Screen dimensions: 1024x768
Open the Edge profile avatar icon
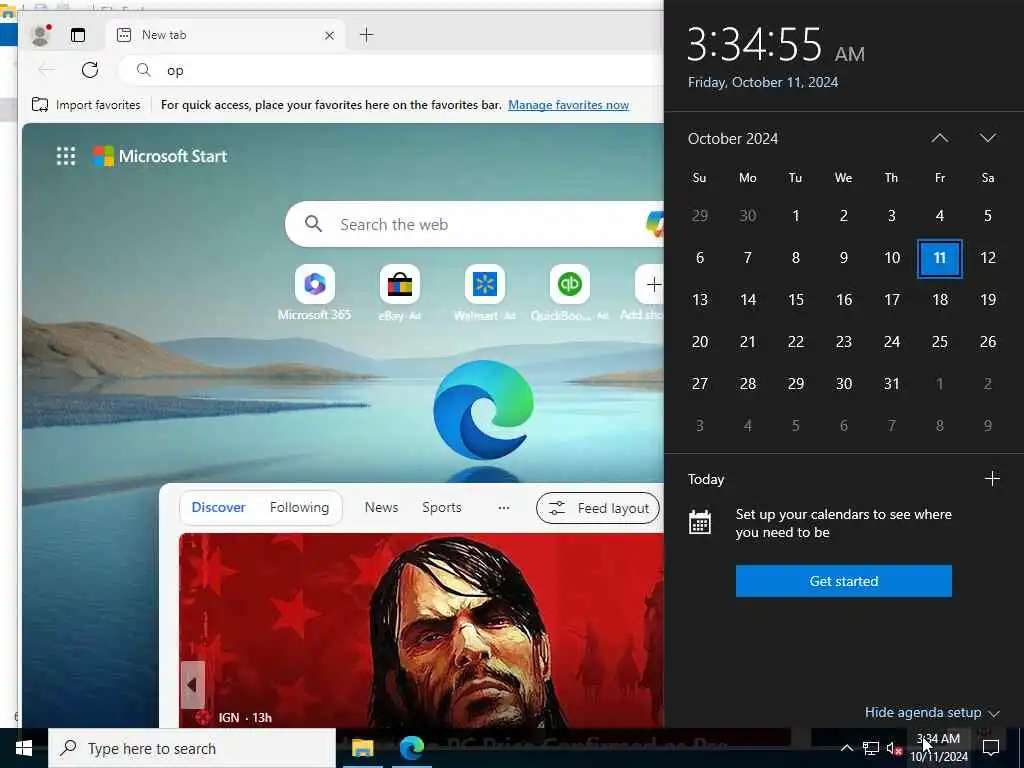pyautogui.click(x=40, y=35)
